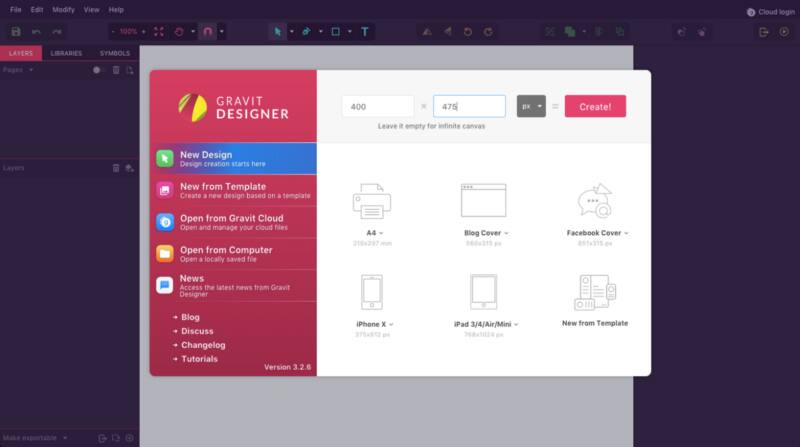Click the Present play icon in the toolbar
Viewport: 800px width, 447px height.
784,32
